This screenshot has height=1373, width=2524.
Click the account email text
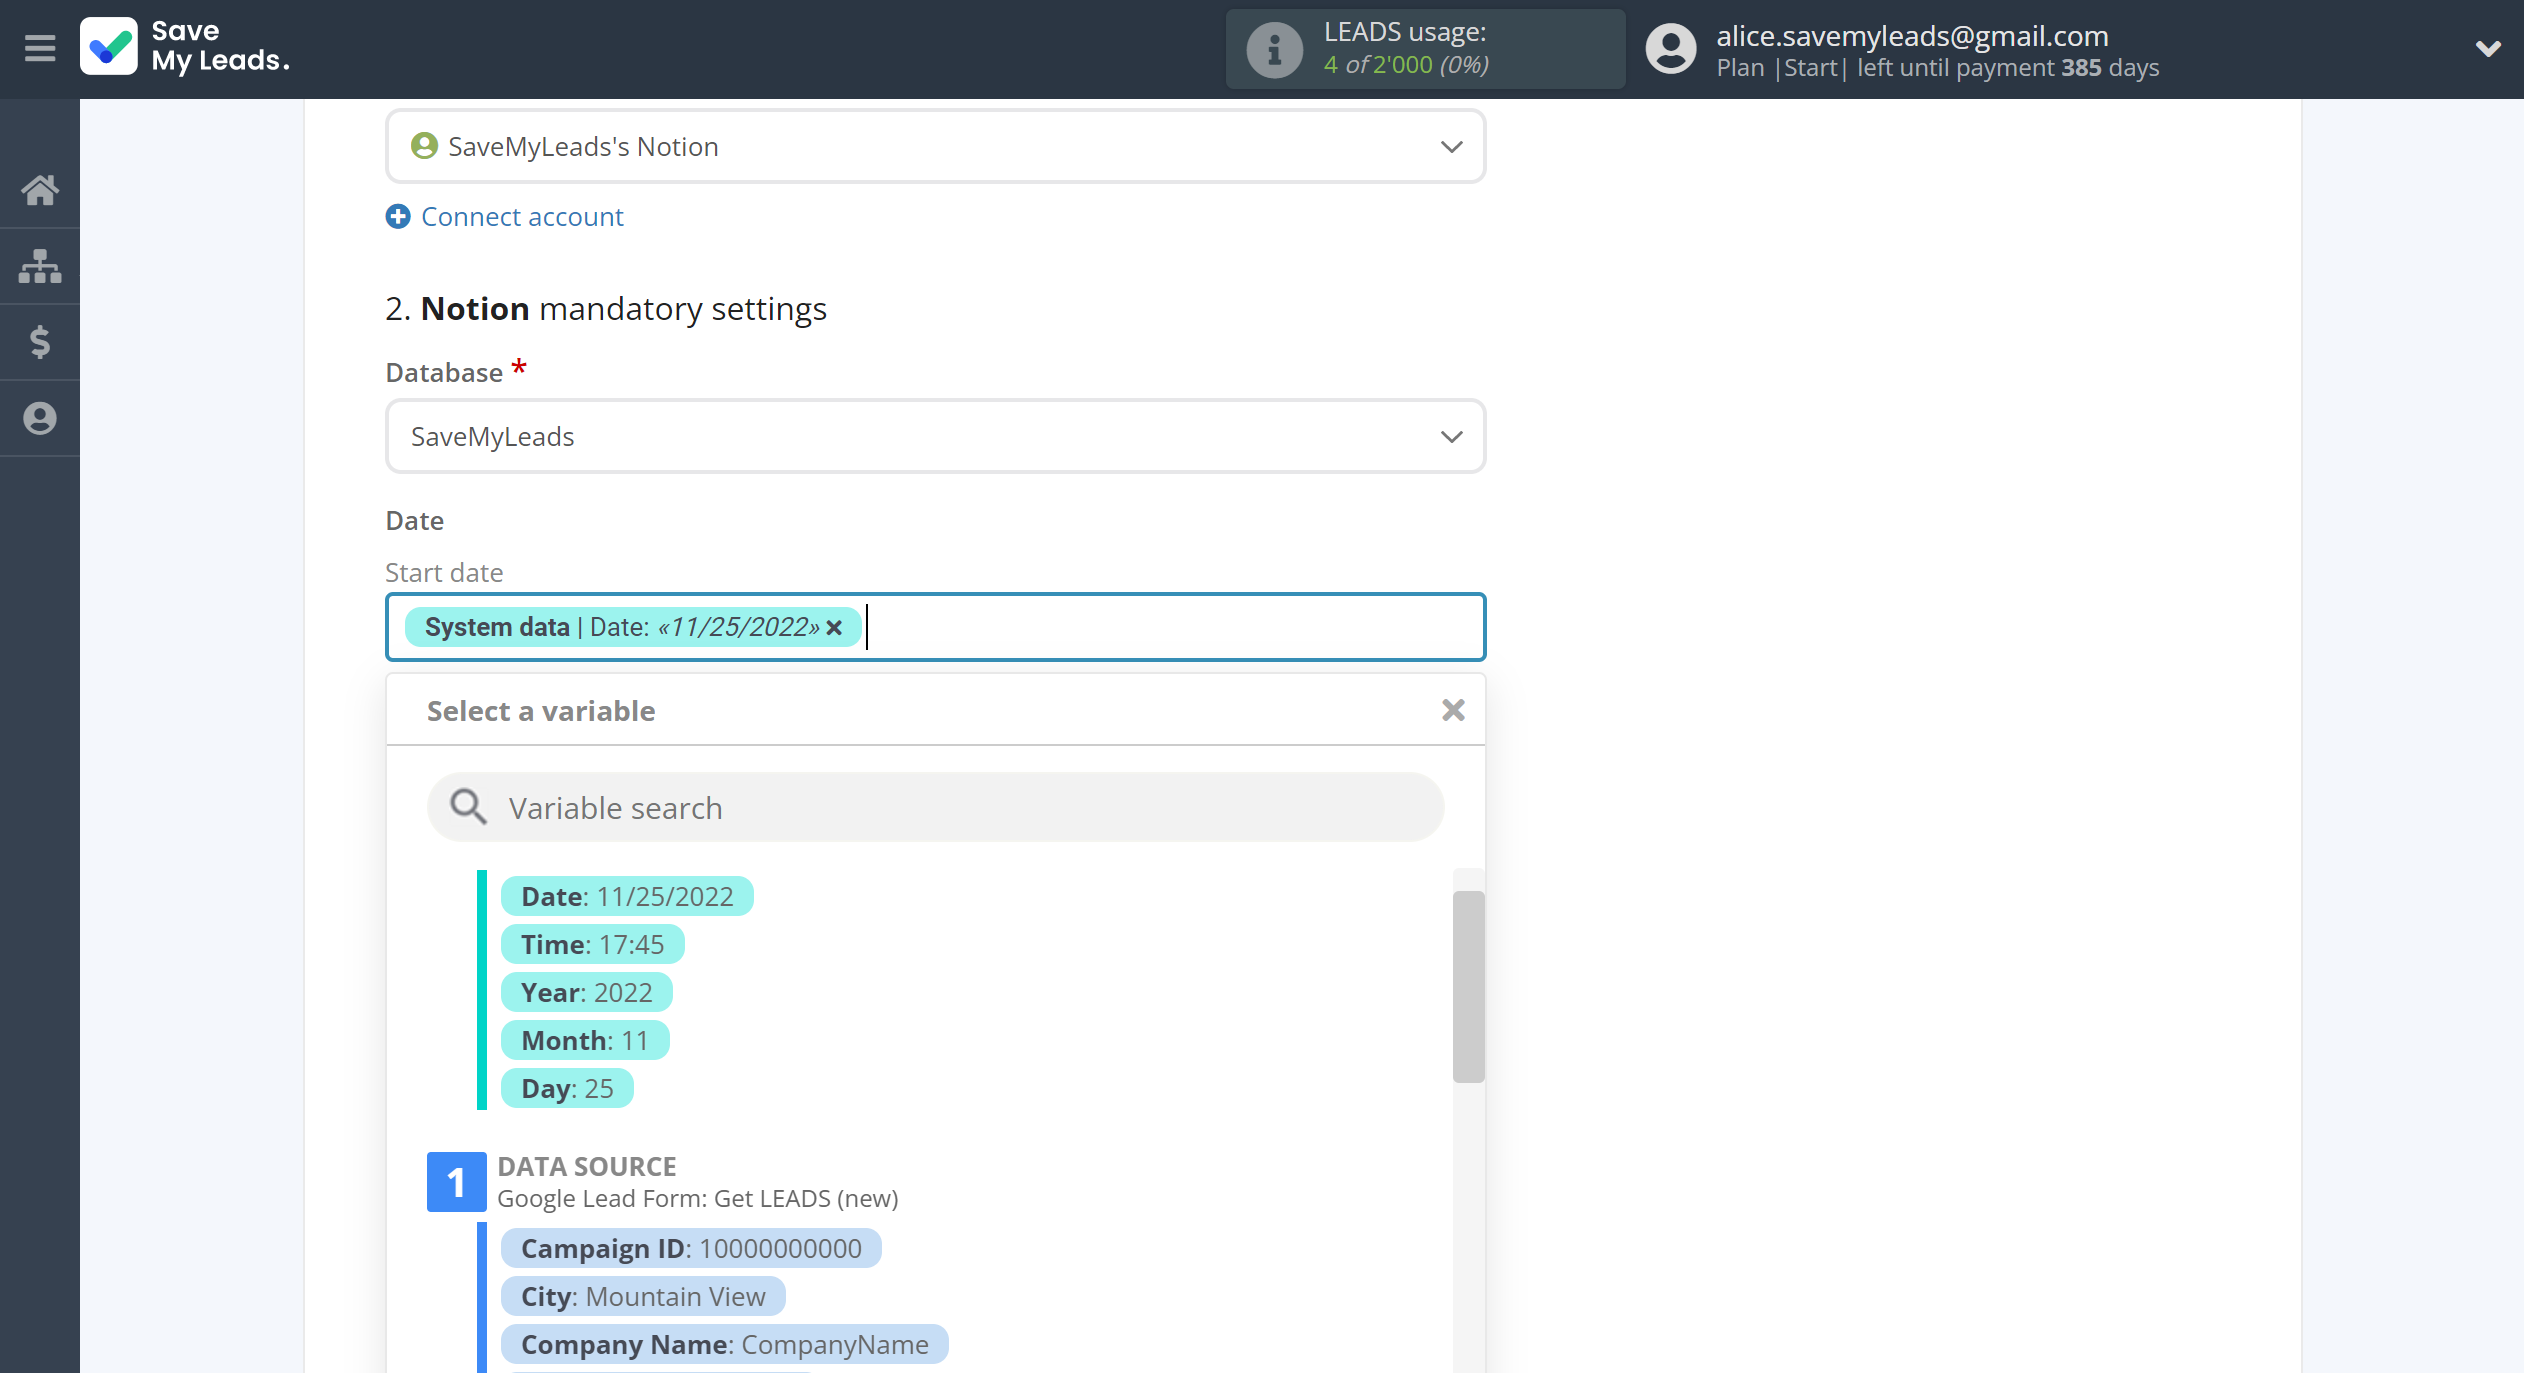click(1912, 35)
